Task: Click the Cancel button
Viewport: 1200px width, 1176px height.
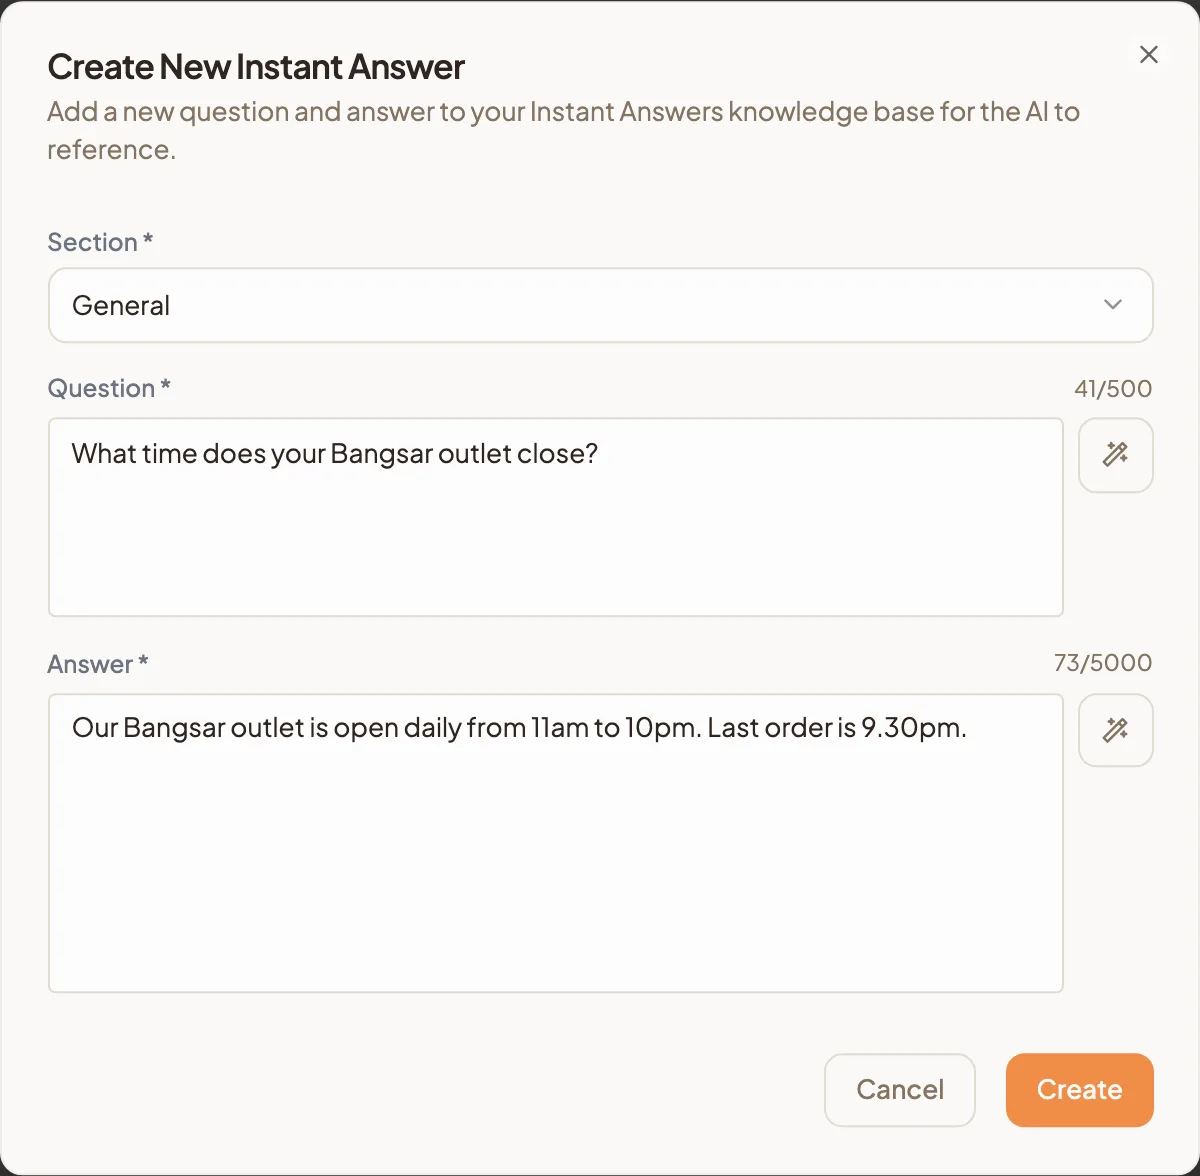Action: coord(900,1090)
